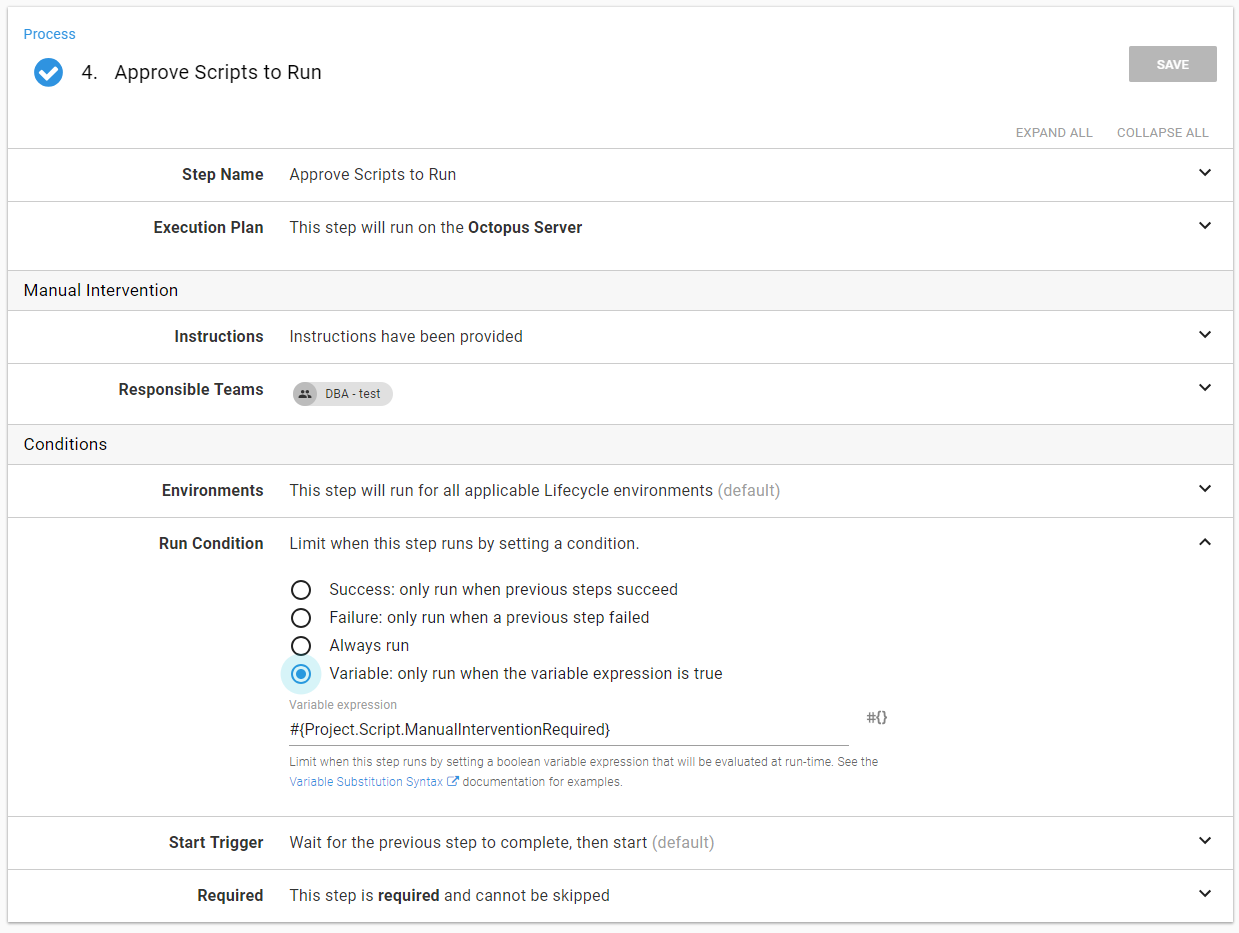Viewport: 1239px width, 933px height.
Task: Click into the Variable expression text field
Action: click(568, 729)
